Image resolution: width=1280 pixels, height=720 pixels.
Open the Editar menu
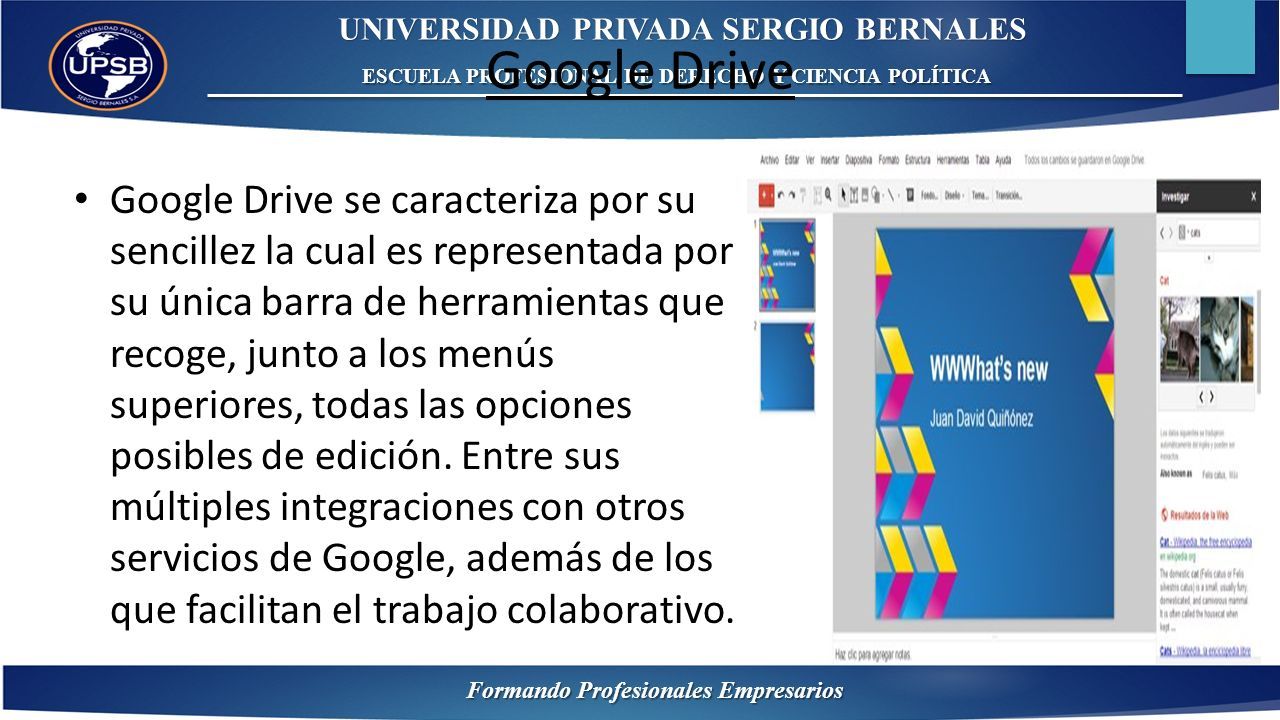(x=792, y=160)
